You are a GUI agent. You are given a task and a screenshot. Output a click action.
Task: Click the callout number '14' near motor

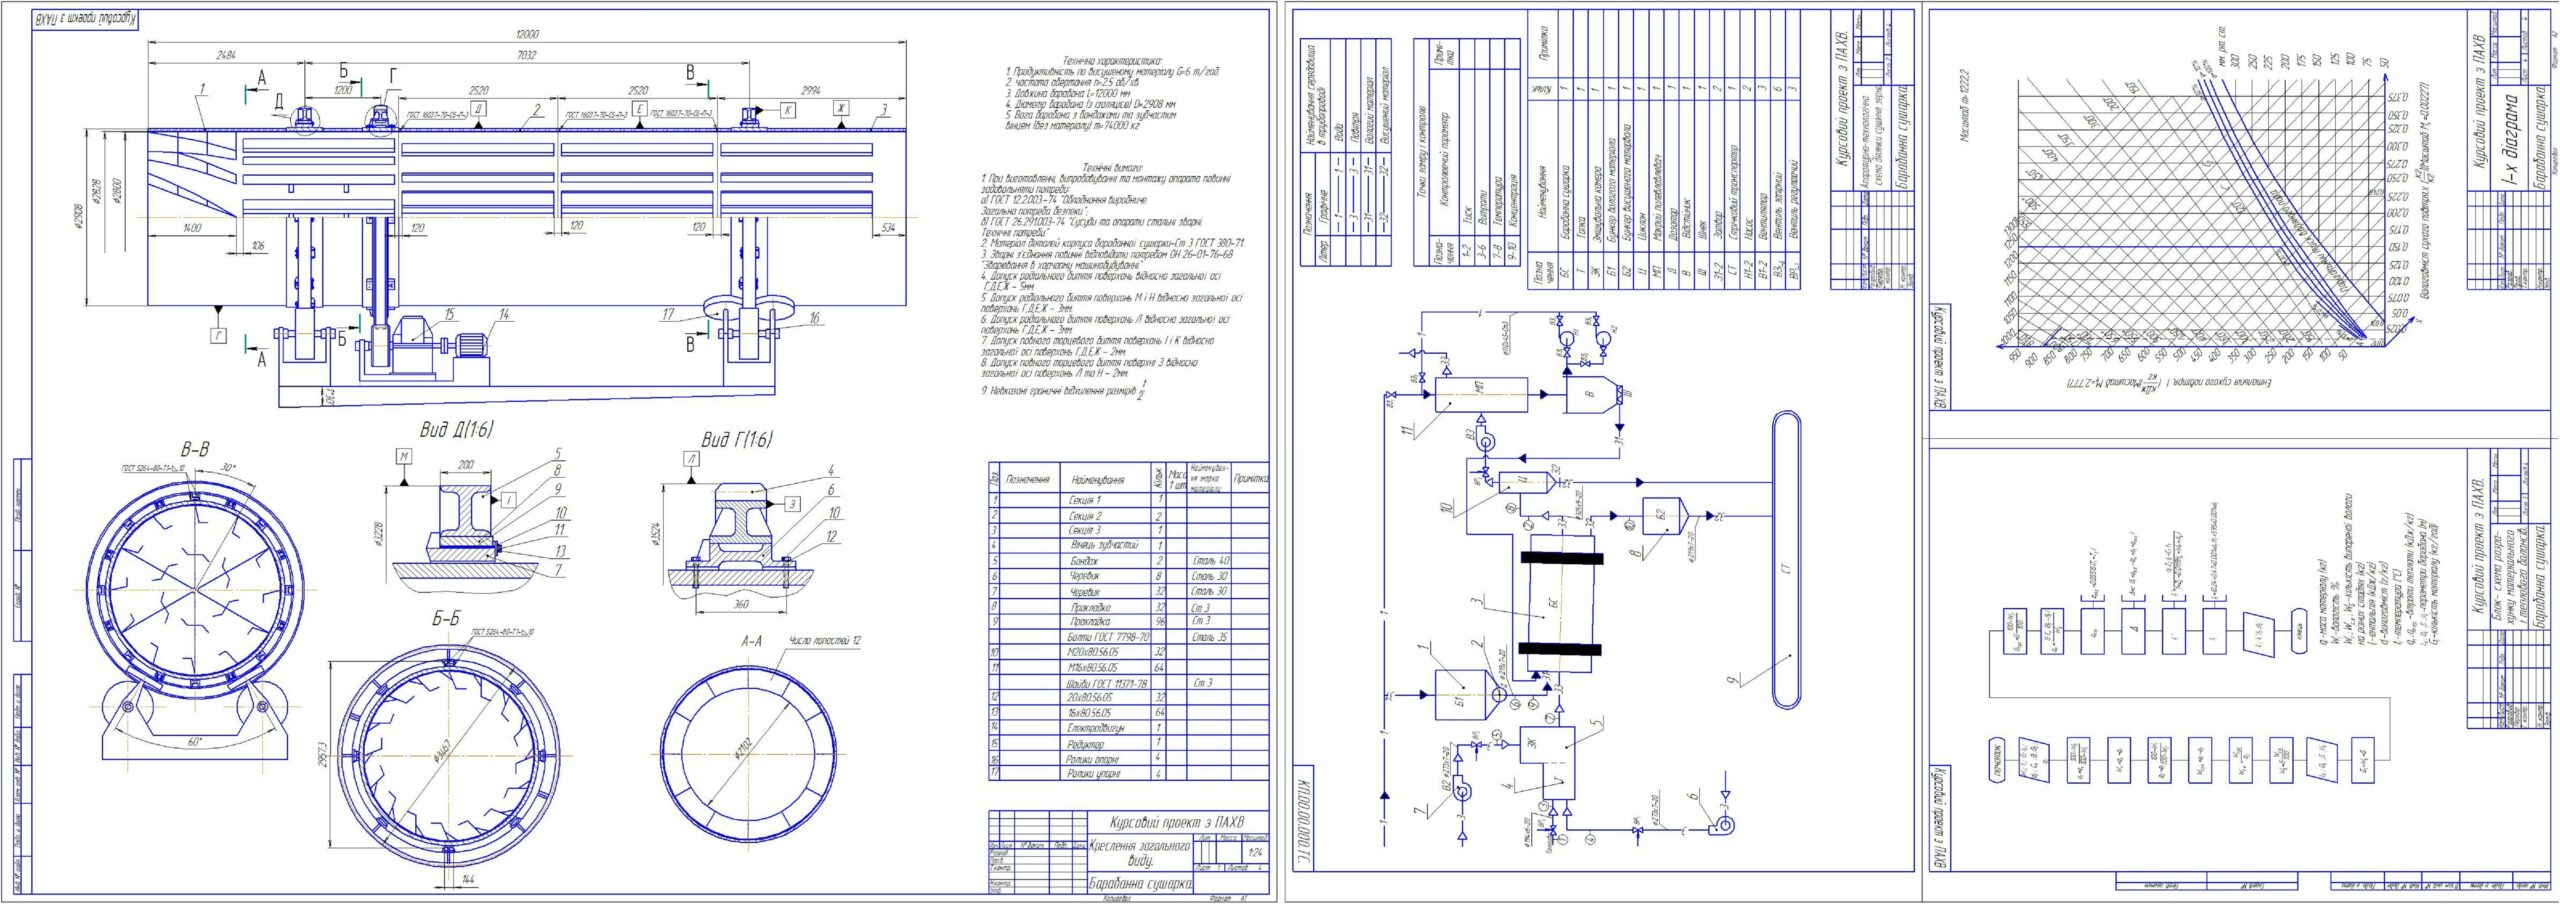click(x=504, y=314)
